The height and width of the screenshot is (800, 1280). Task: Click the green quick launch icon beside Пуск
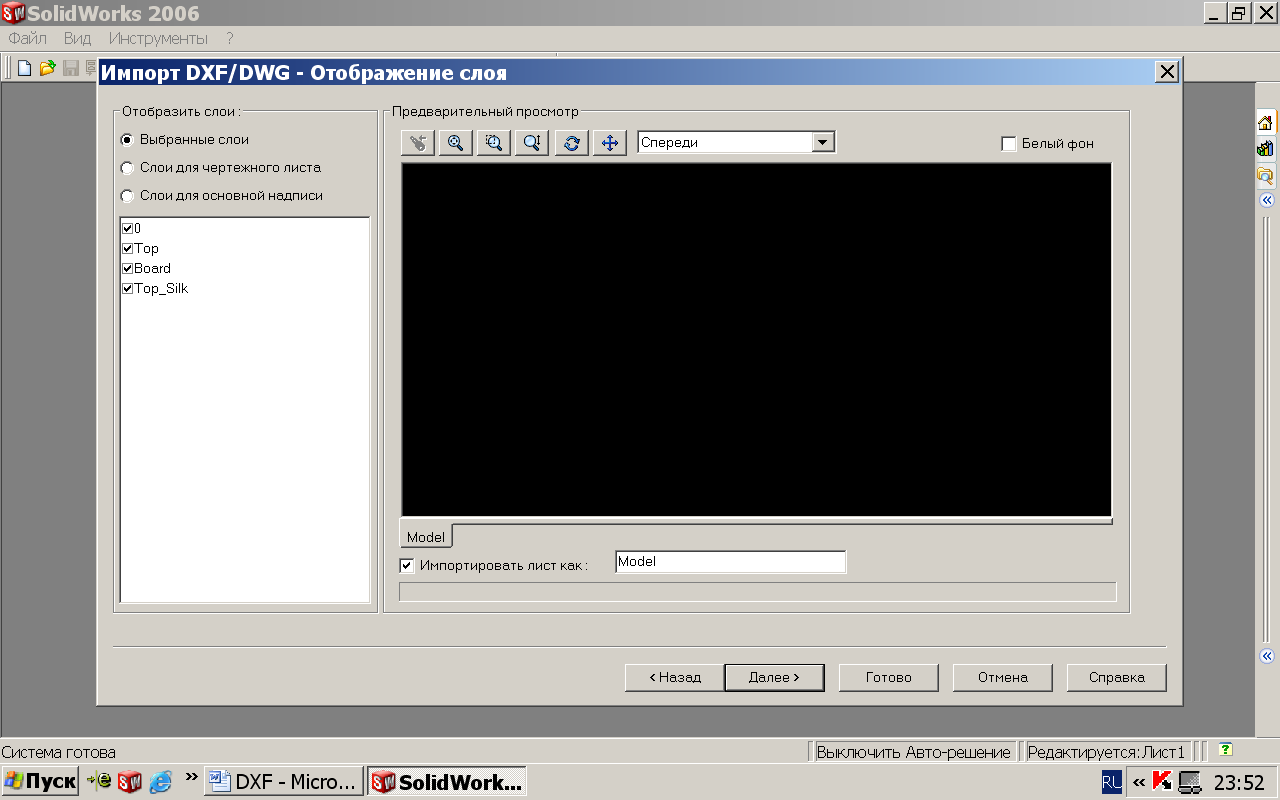pyautogui.click(x=99, y=782)
